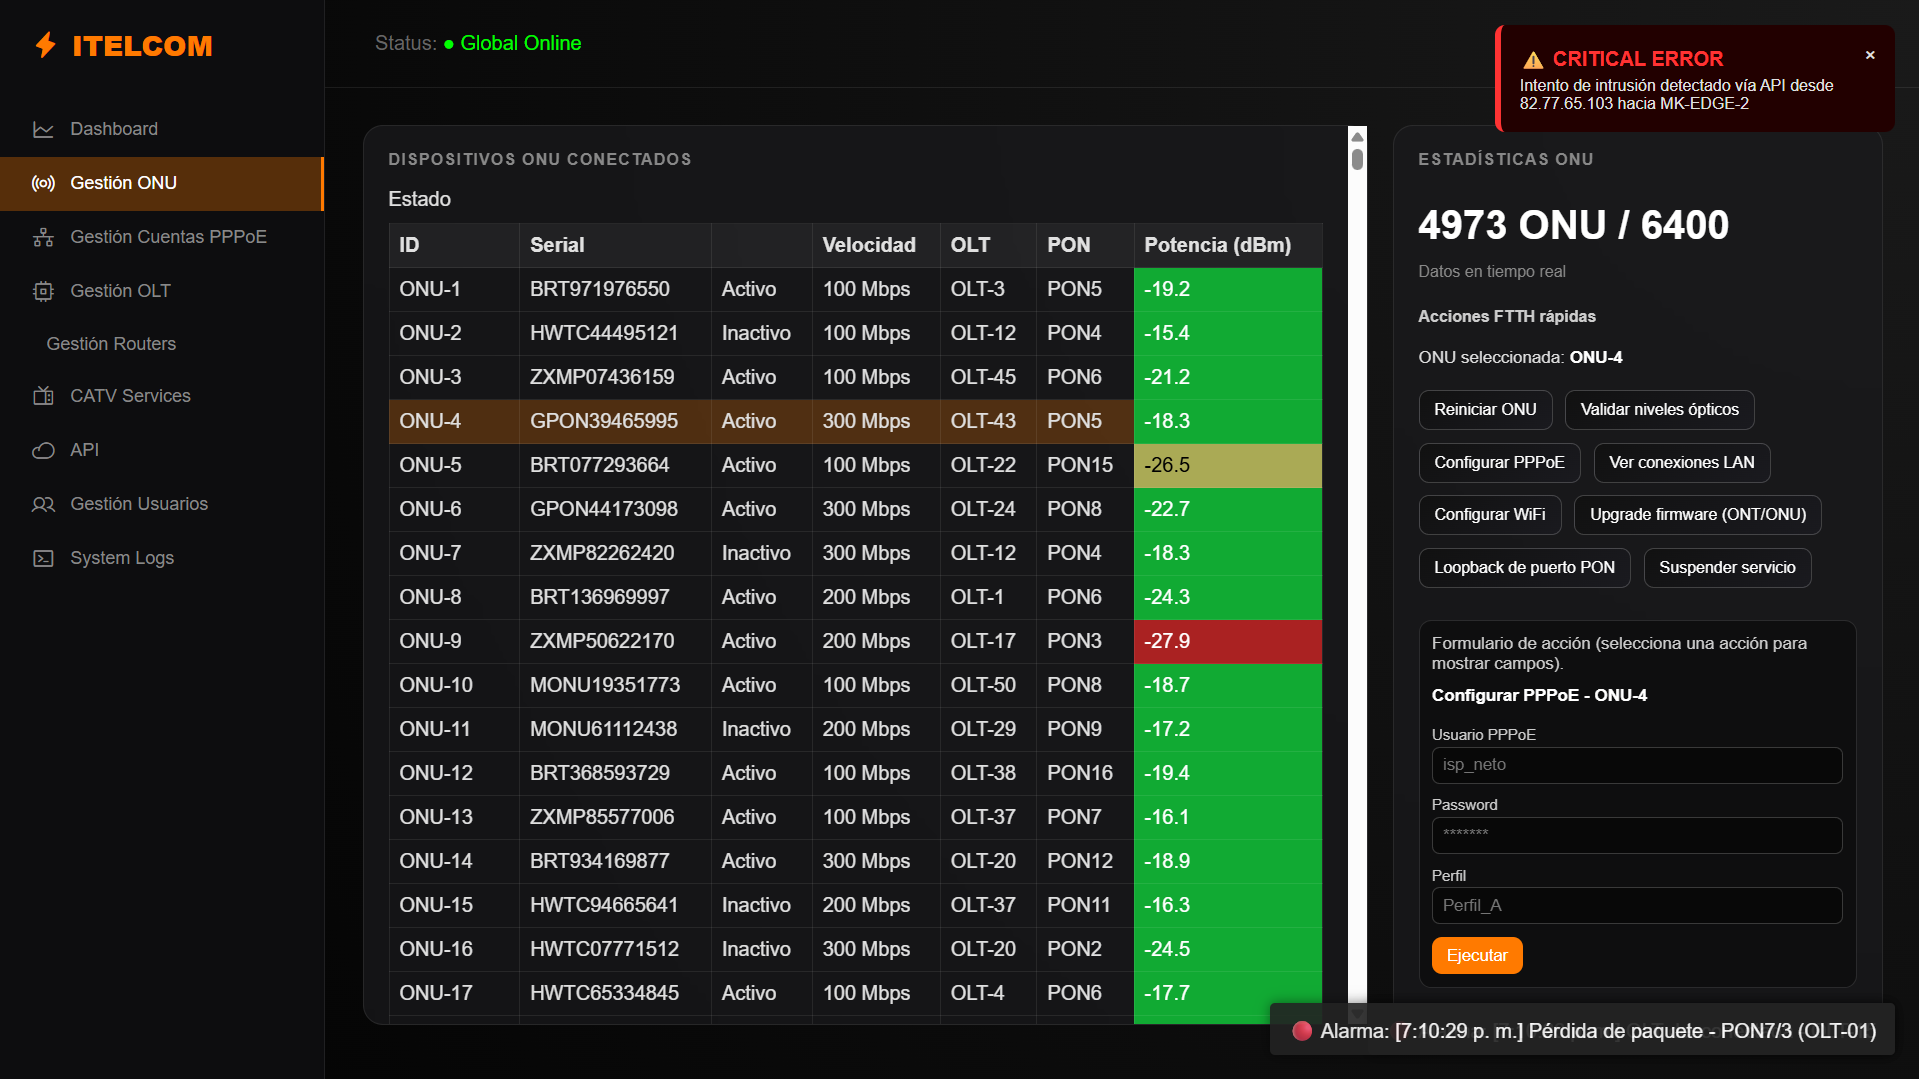1919x1079 pixels.
Task: Open Gestión Cuentas PPPoE section
Action: coord(162,237)
